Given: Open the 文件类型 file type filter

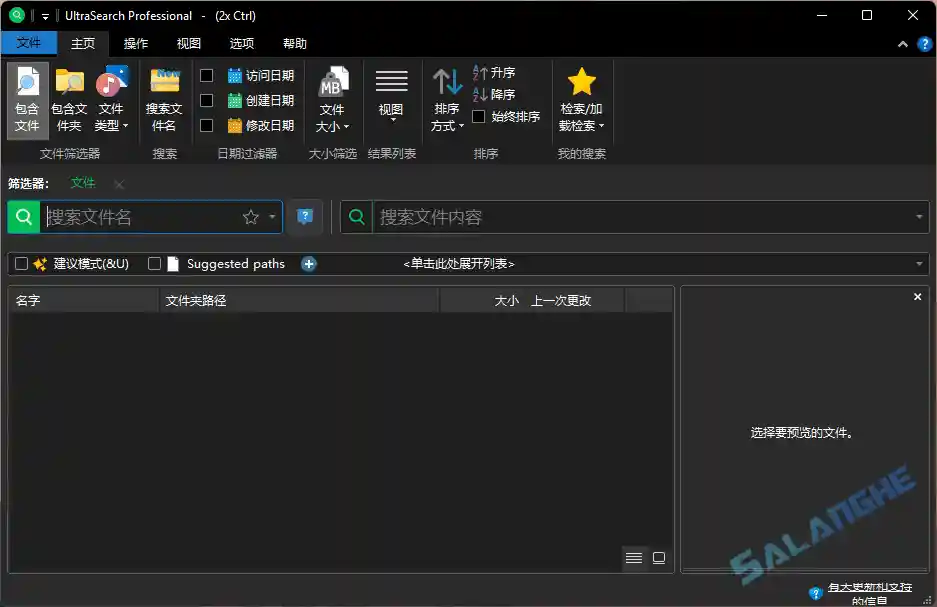Looking at the screenshot, I should 111,97.
